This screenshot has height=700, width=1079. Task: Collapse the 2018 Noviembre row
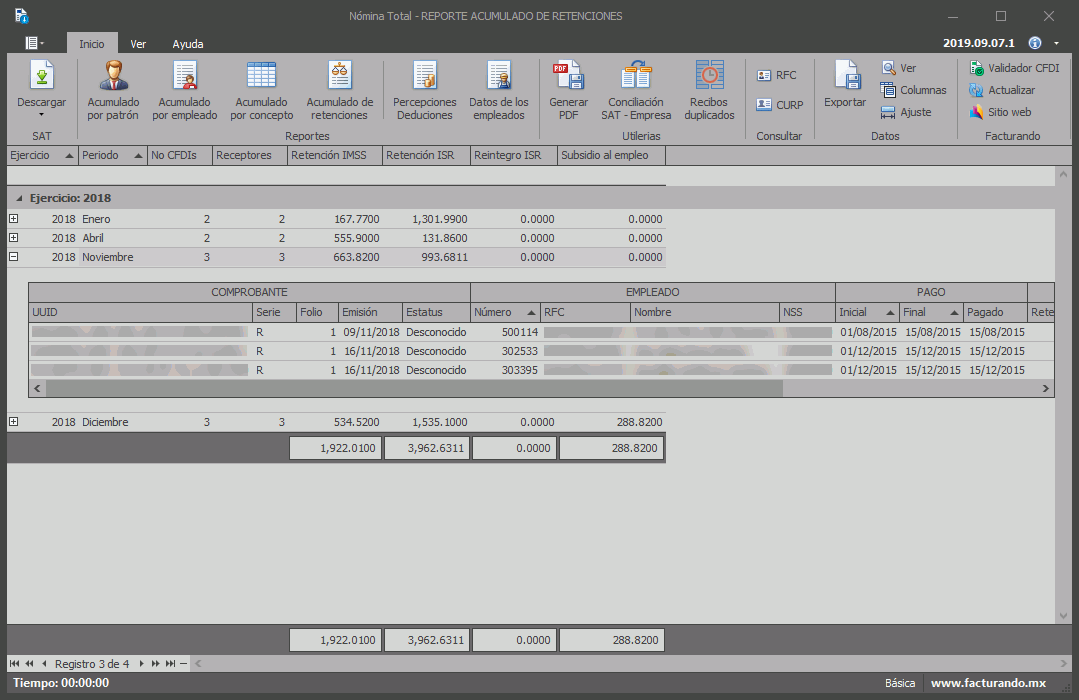coord(14,257)
